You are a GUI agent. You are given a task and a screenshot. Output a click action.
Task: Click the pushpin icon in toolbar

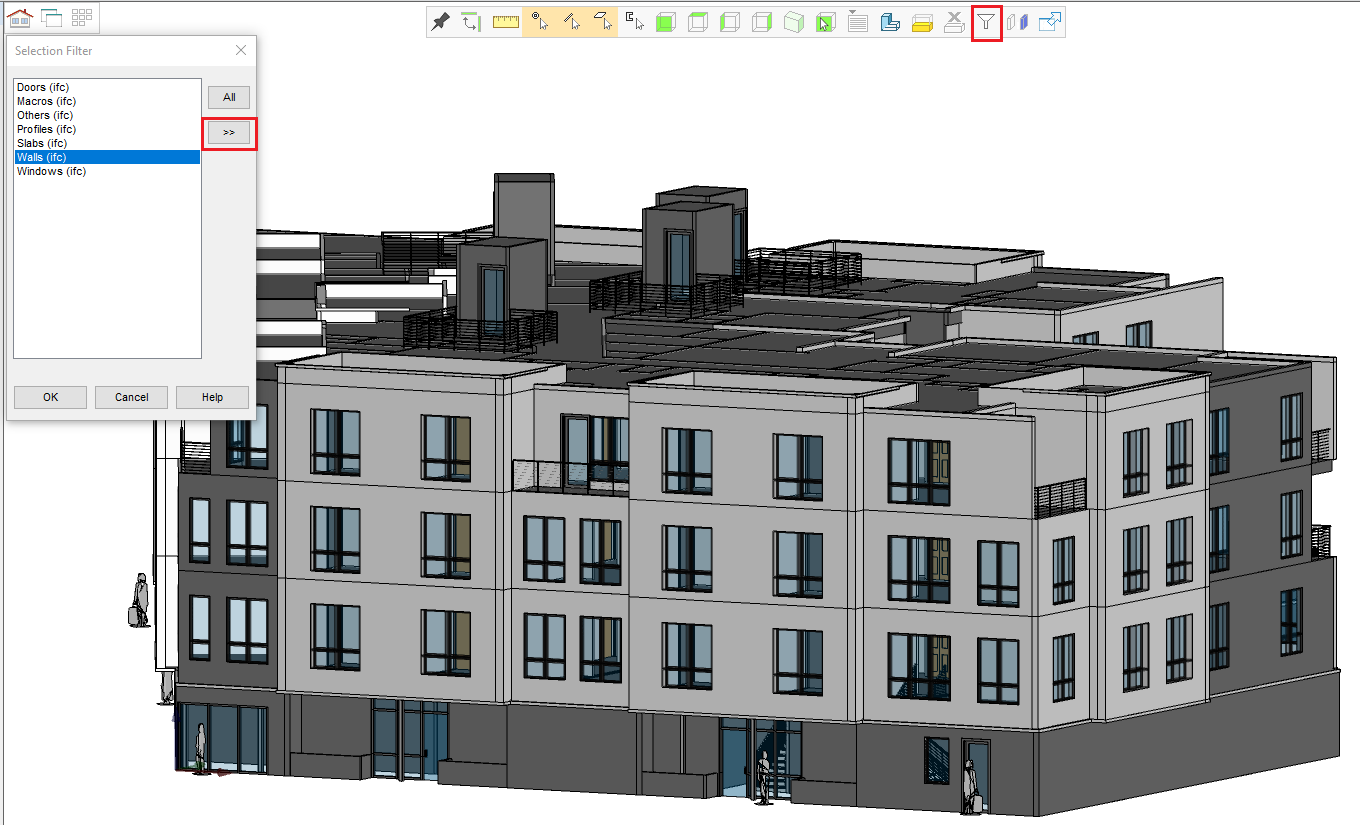coord(440,22)
